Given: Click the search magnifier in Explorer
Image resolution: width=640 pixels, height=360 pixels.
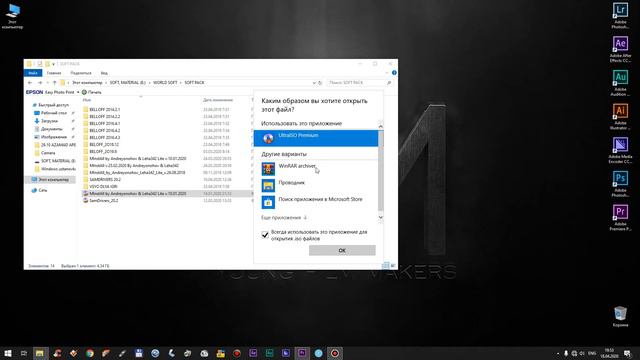Looking at the screenshot, I should click(x=389, y=83).
